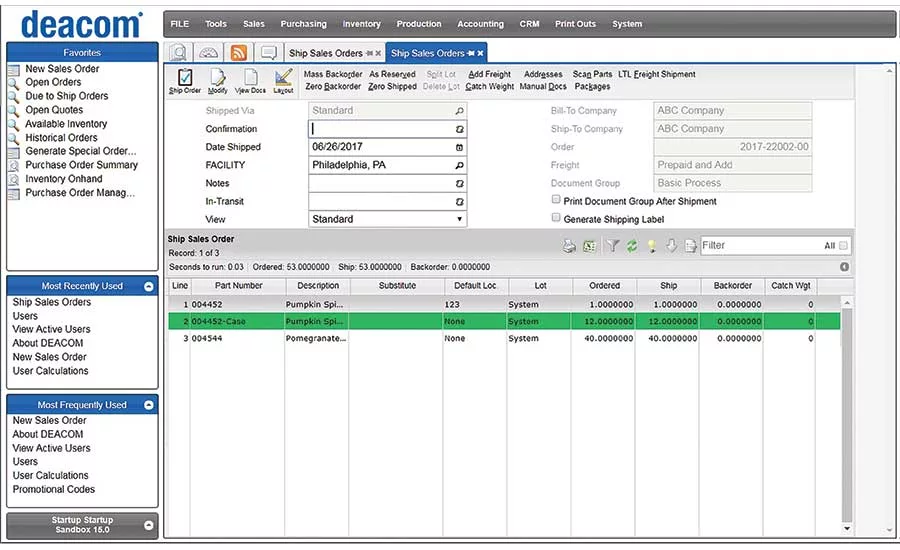The image size is (900, 550).
Task: Open the Inventory menu
Action: 362,24
